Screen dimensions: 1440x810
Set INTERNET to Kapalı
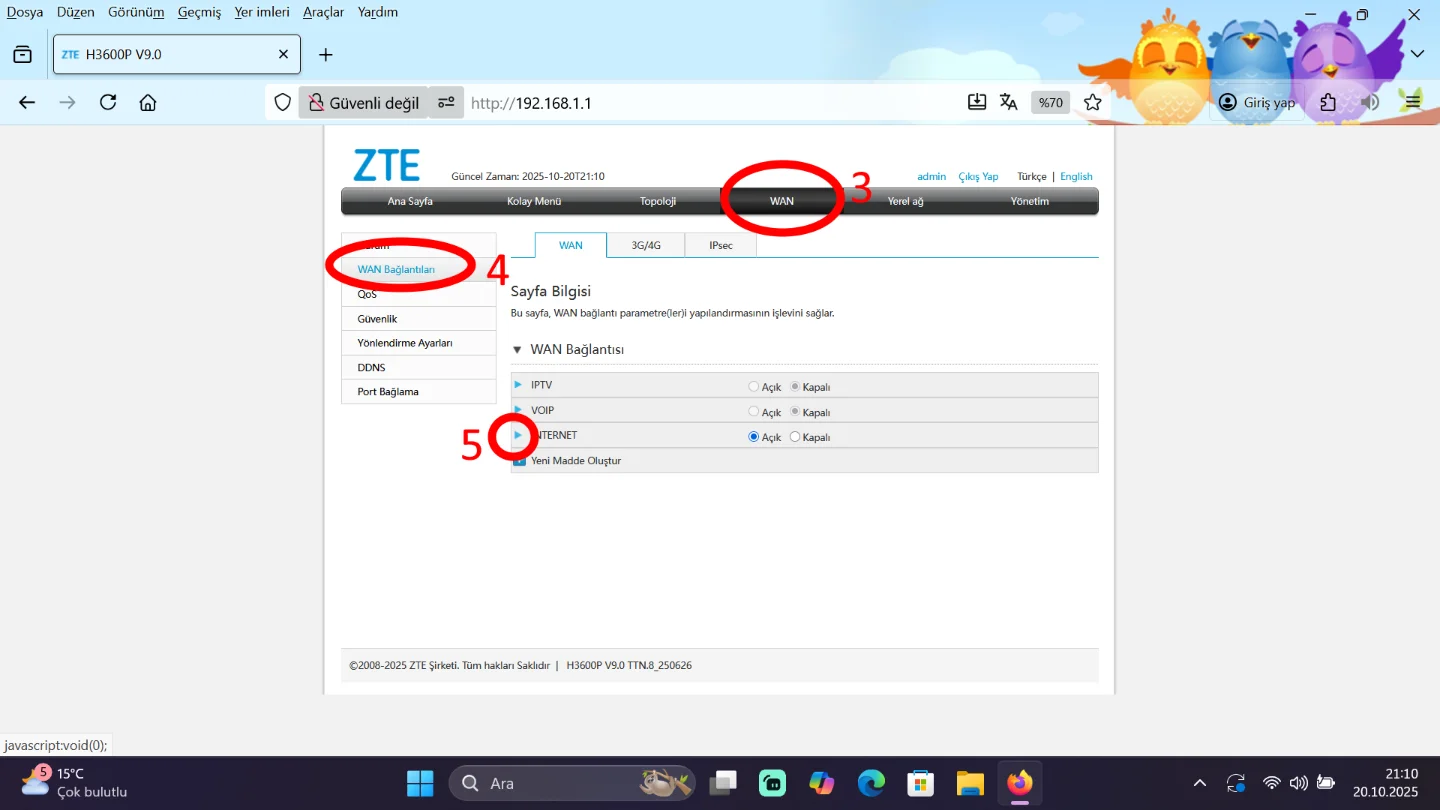tap(796, 437)
